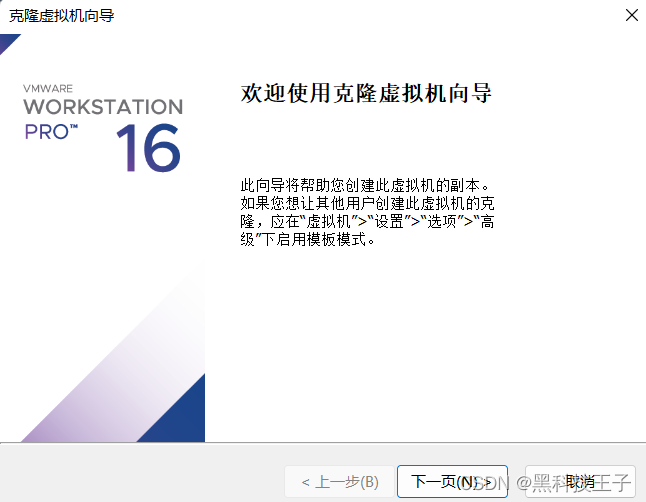Close the 克隆虚拟机向导 dialog window
Image resolution: width=646 pixels, height=502 pixels.
[632, 15]
